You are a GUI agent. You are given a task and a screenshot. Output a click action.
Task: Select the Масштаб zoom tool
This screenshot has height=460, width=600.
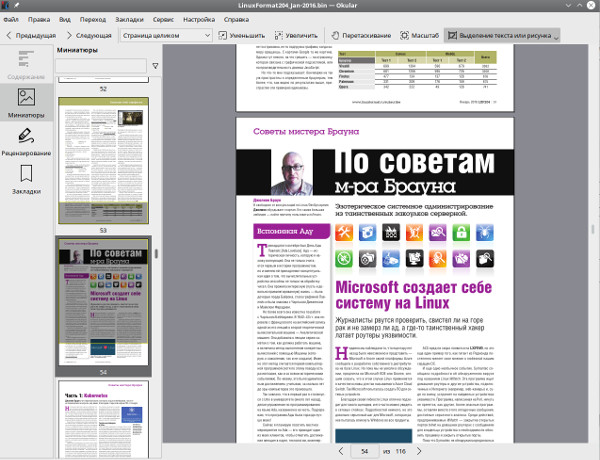(419, 36)
